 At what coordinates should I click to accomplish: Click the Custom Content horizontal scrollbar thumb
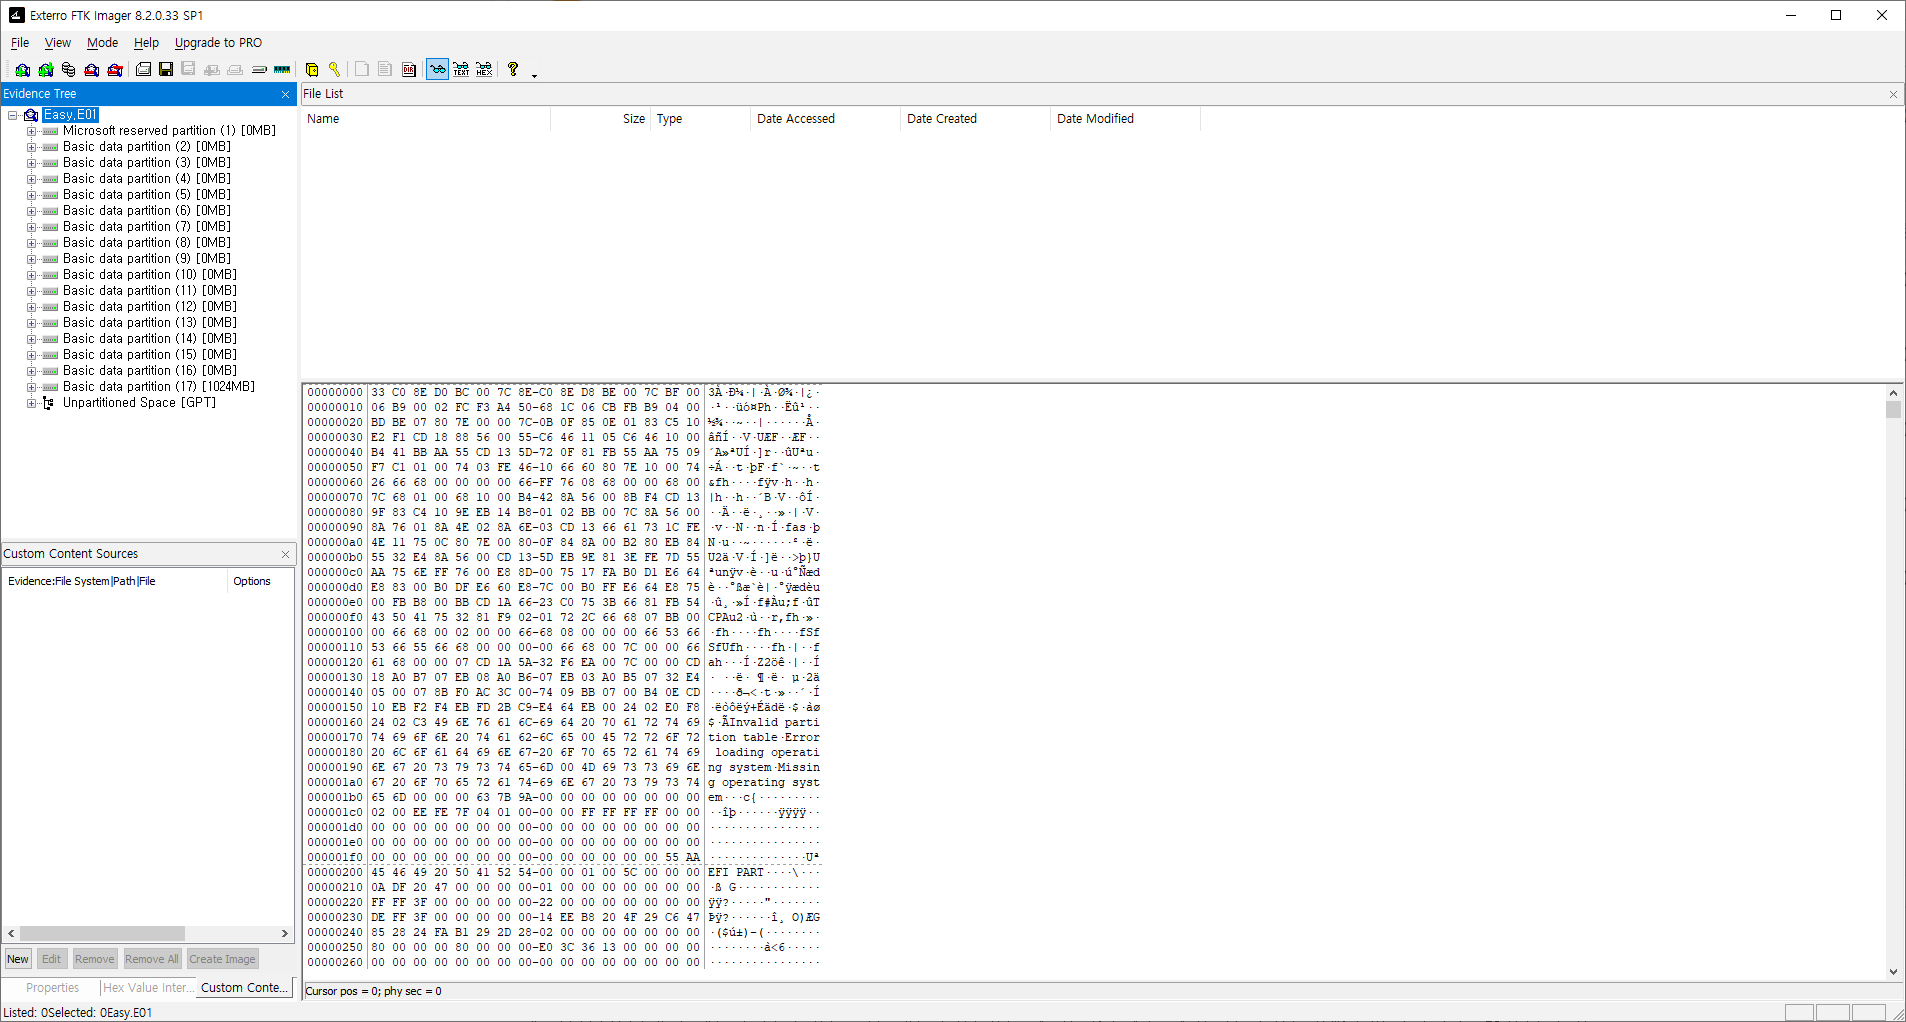(102, 934)
